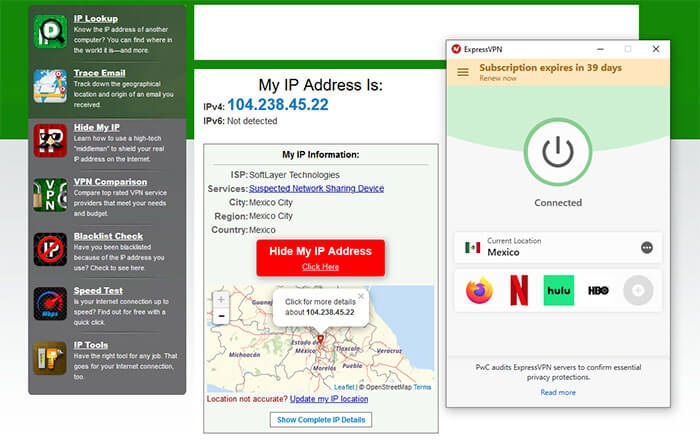Open the VPN Comparison link
700x442 pixels.
110,182
